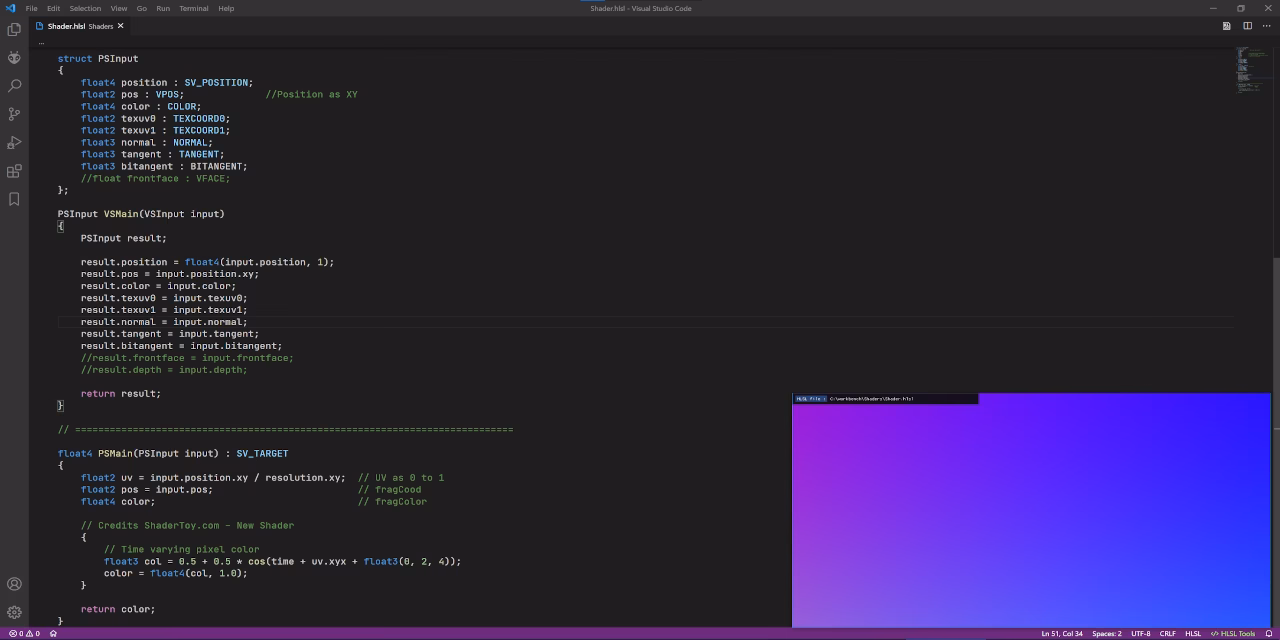
Task: Switch to the Shader.hlsl tab
Action: tap(66, 26)
